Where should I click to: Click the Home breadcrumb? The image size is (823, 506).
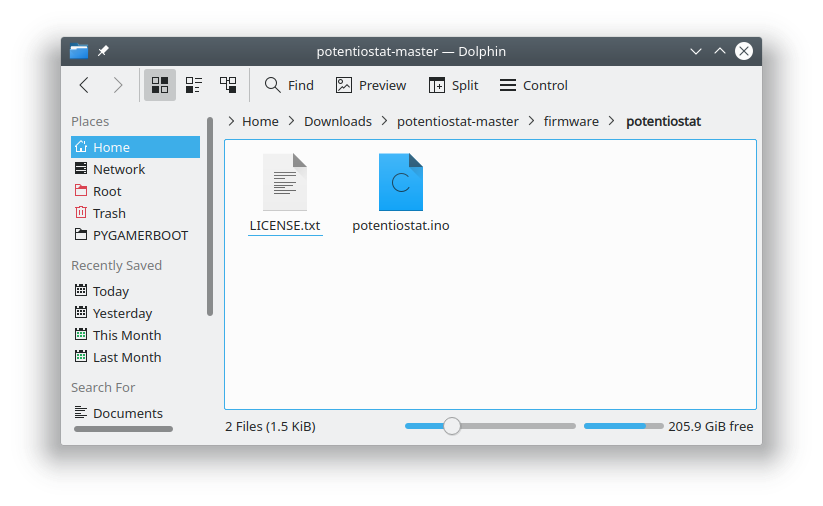260,121
